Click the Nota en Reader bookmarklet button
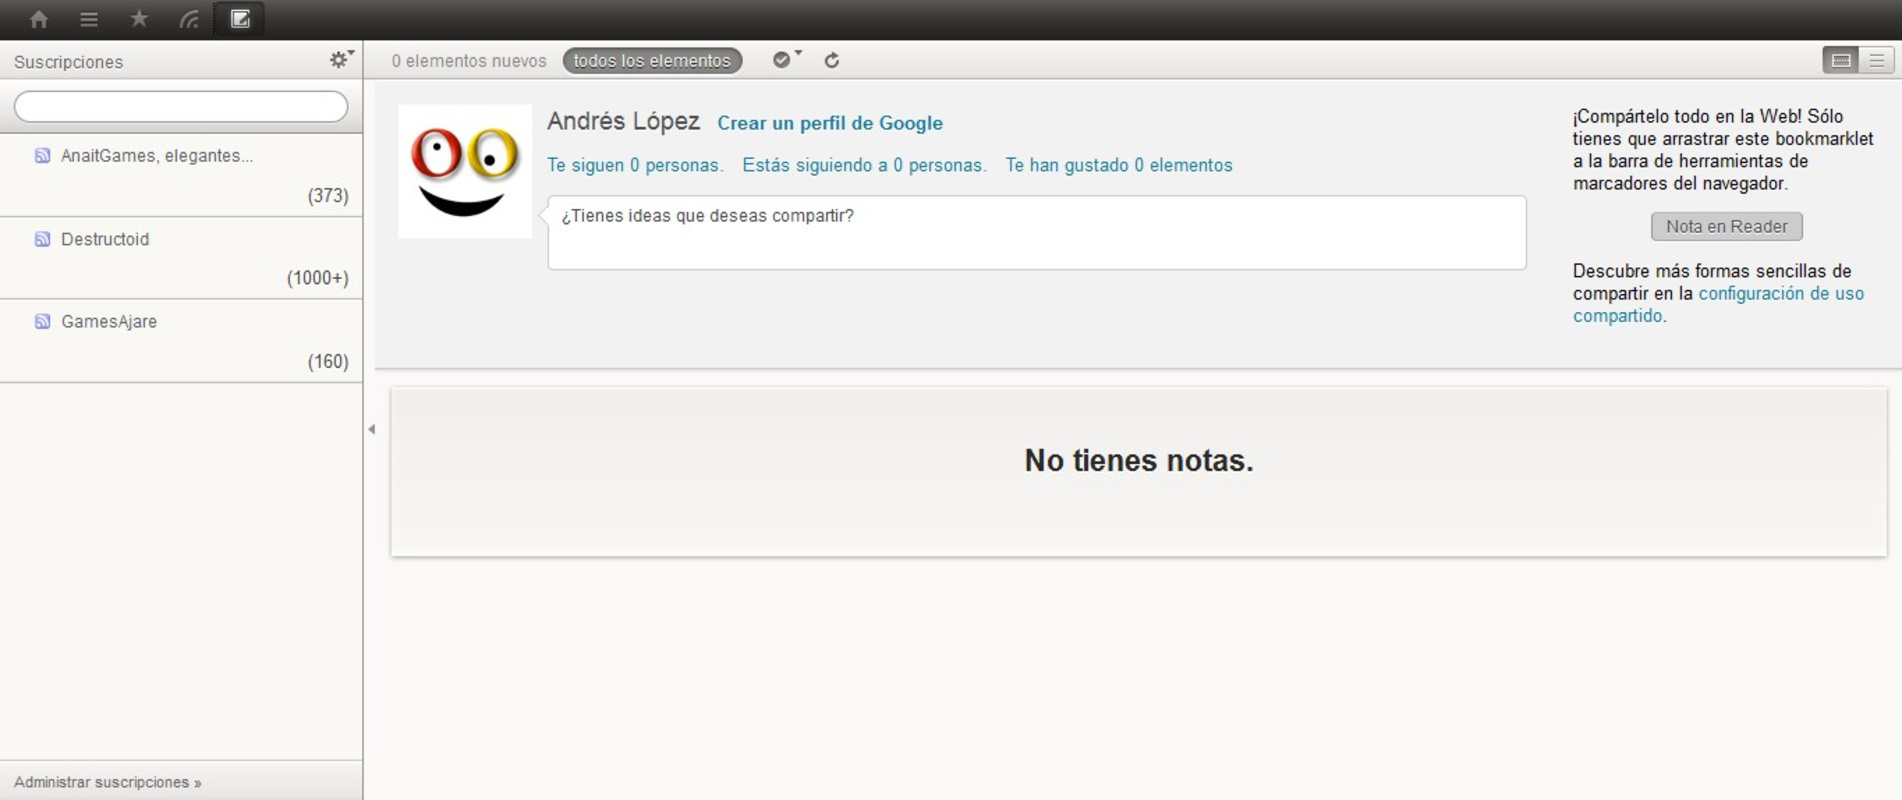 (1727, 227)
